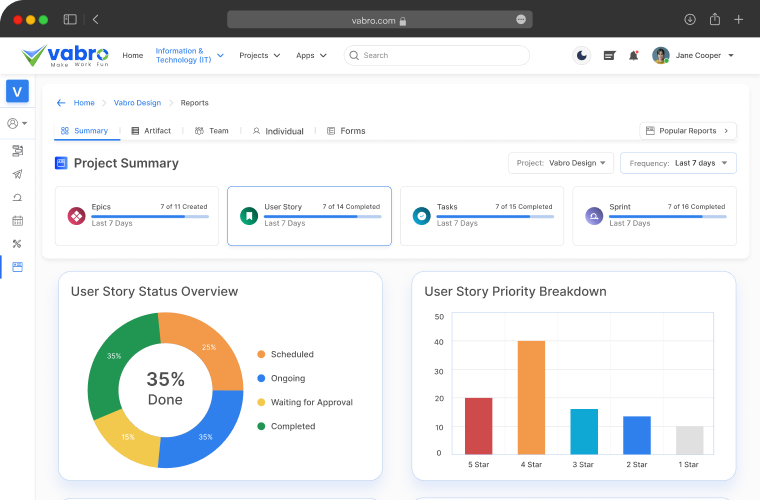760x500 pixels.
Task: Click the blue V workspace icon
Action: pos(17,92)
